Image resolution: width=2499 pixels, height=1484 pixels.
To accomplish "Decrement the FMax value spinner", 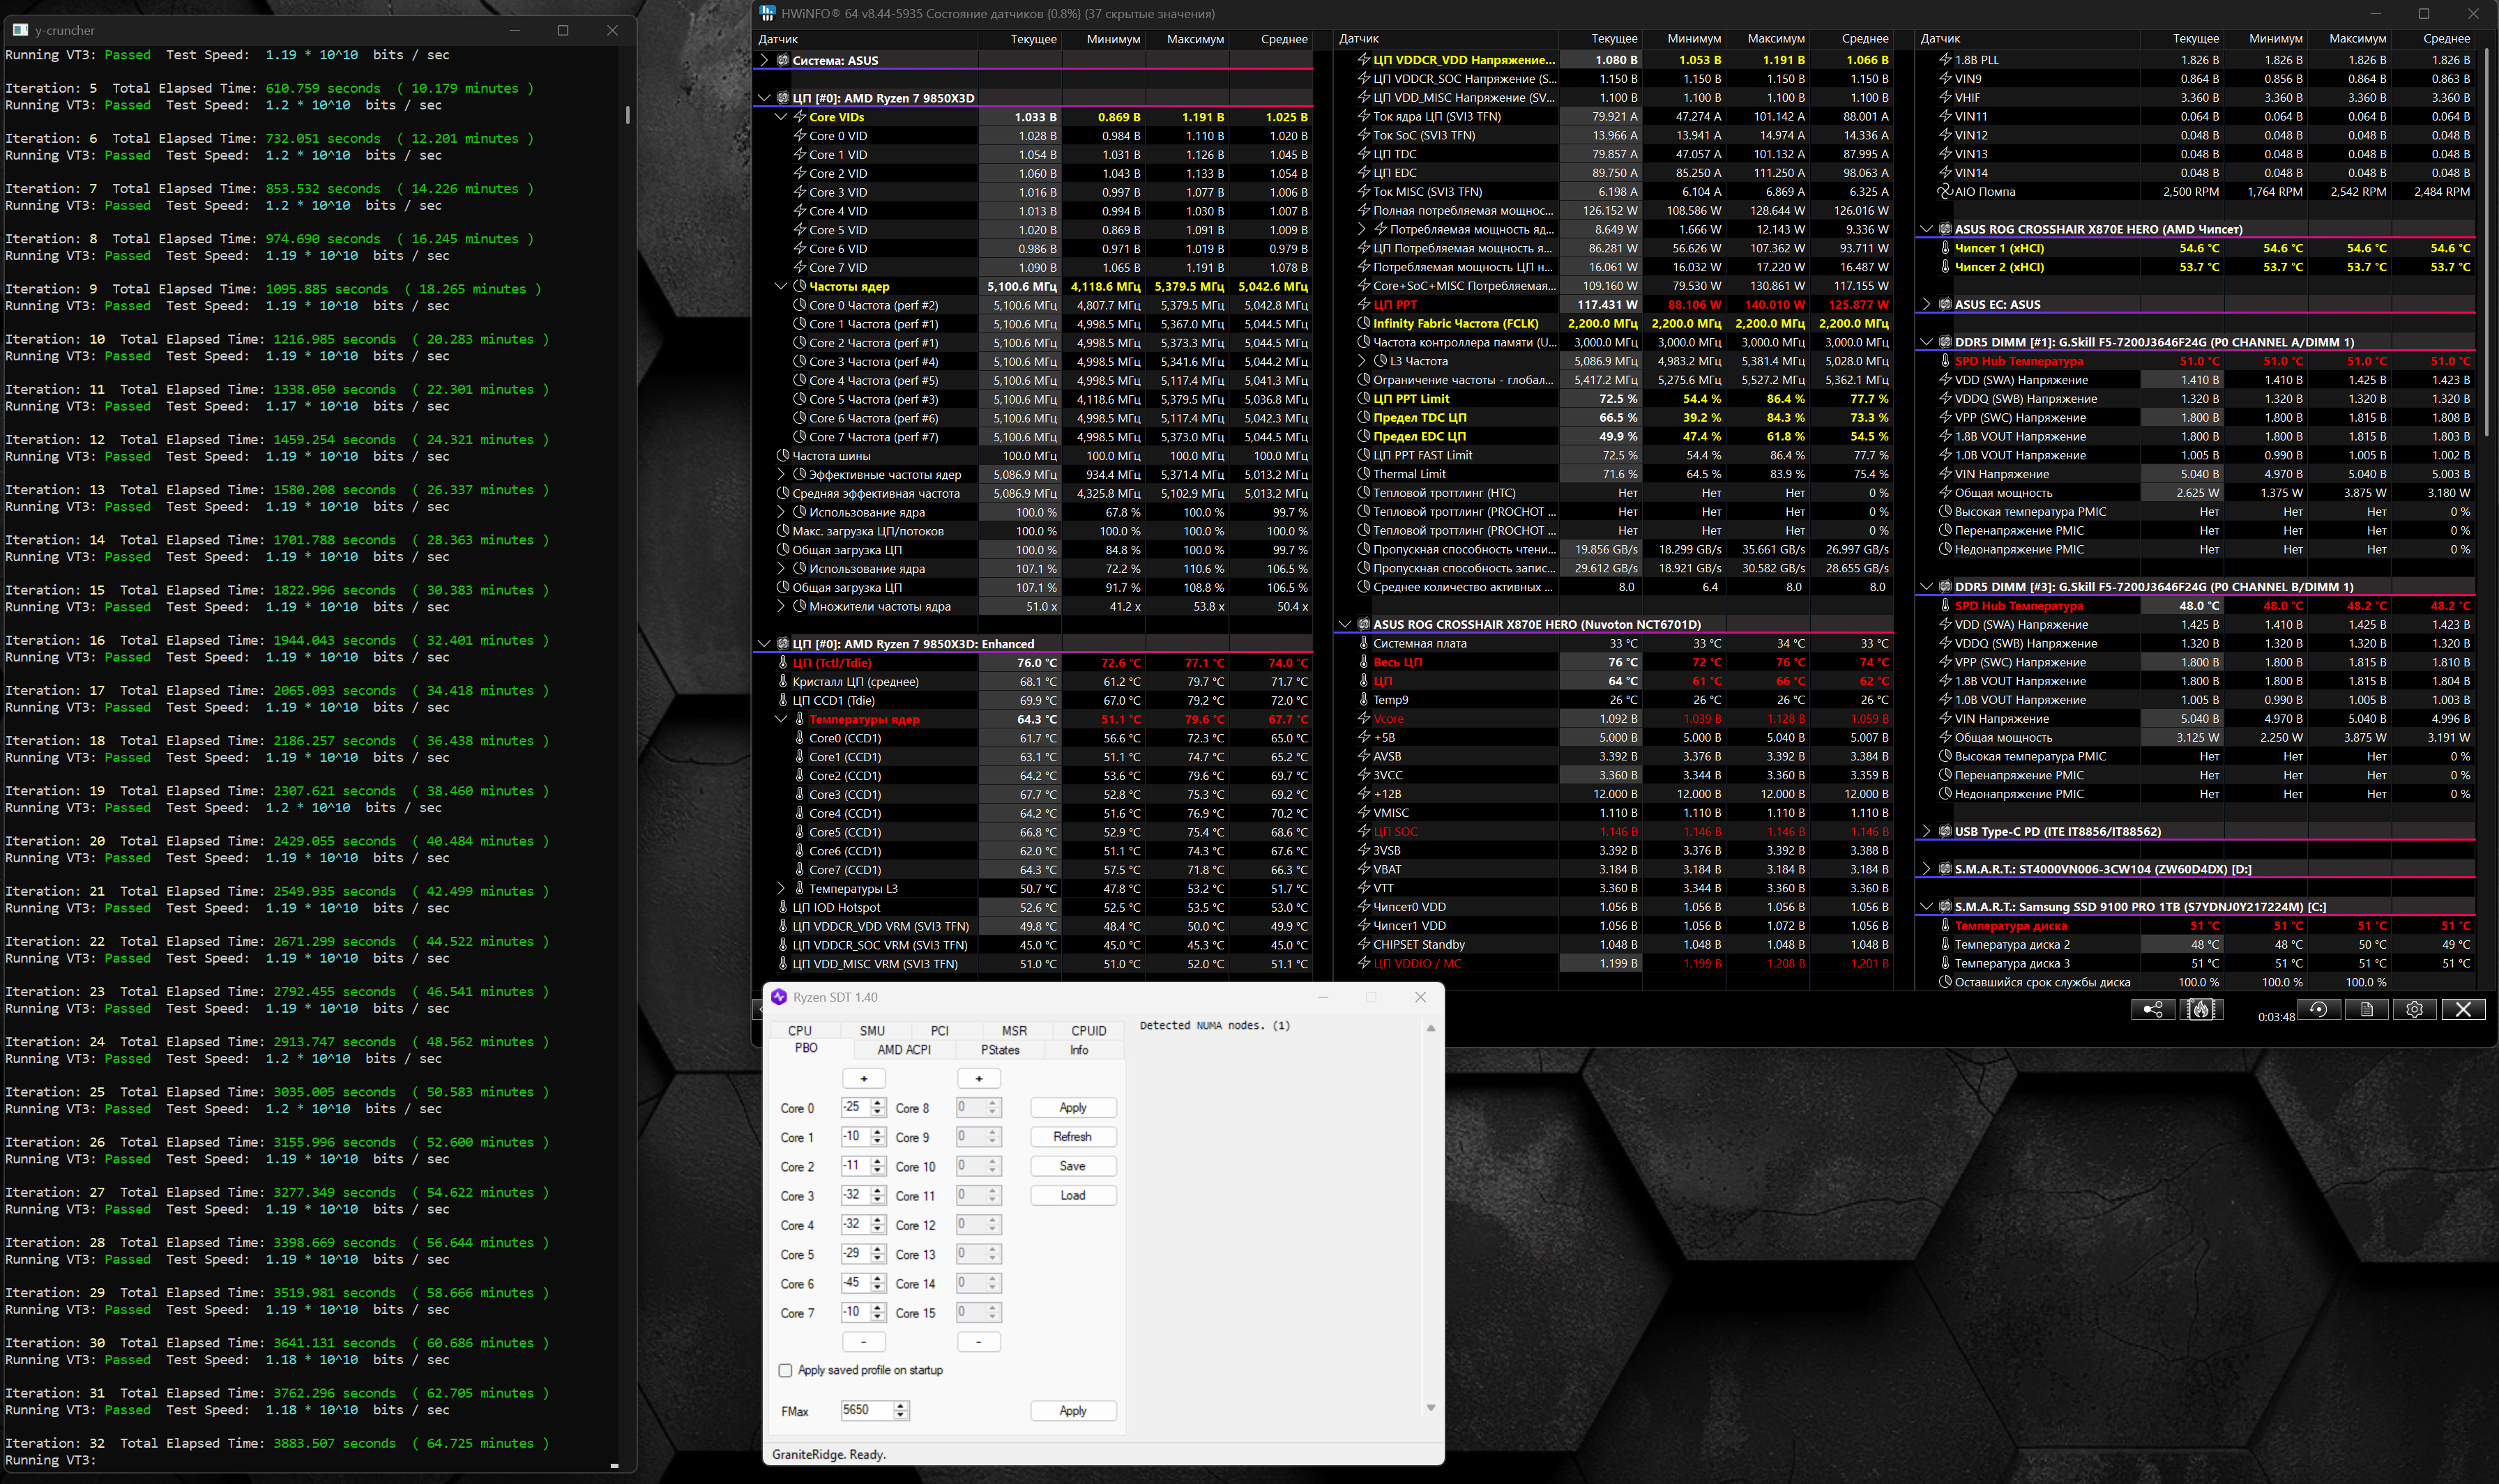I will pyautogui.click(x=901, y=1415).
